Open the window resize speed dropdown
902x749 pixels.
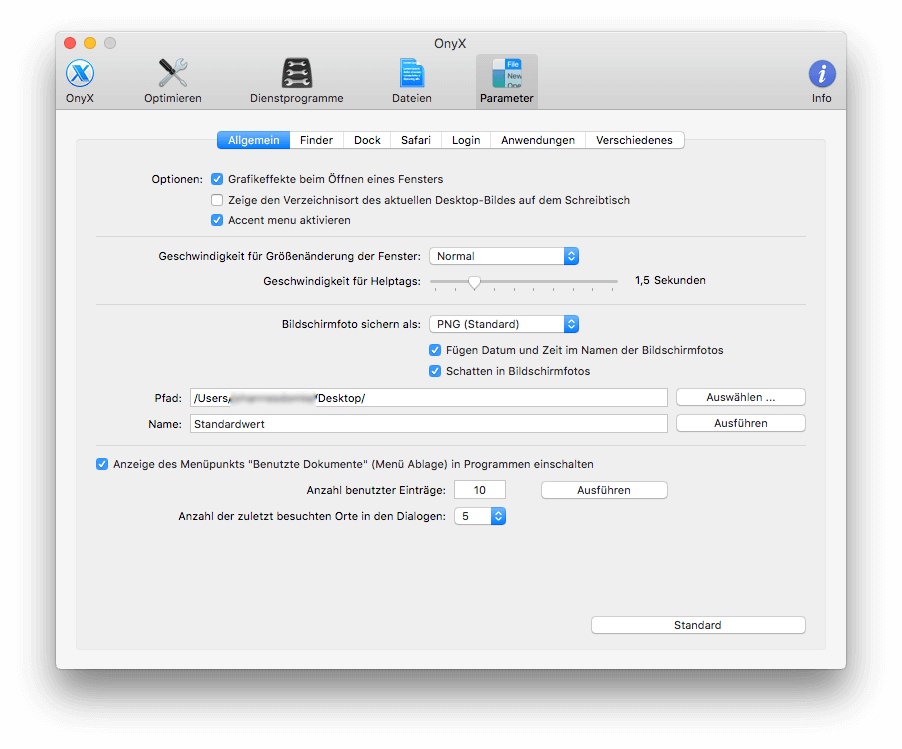point(504,257)
